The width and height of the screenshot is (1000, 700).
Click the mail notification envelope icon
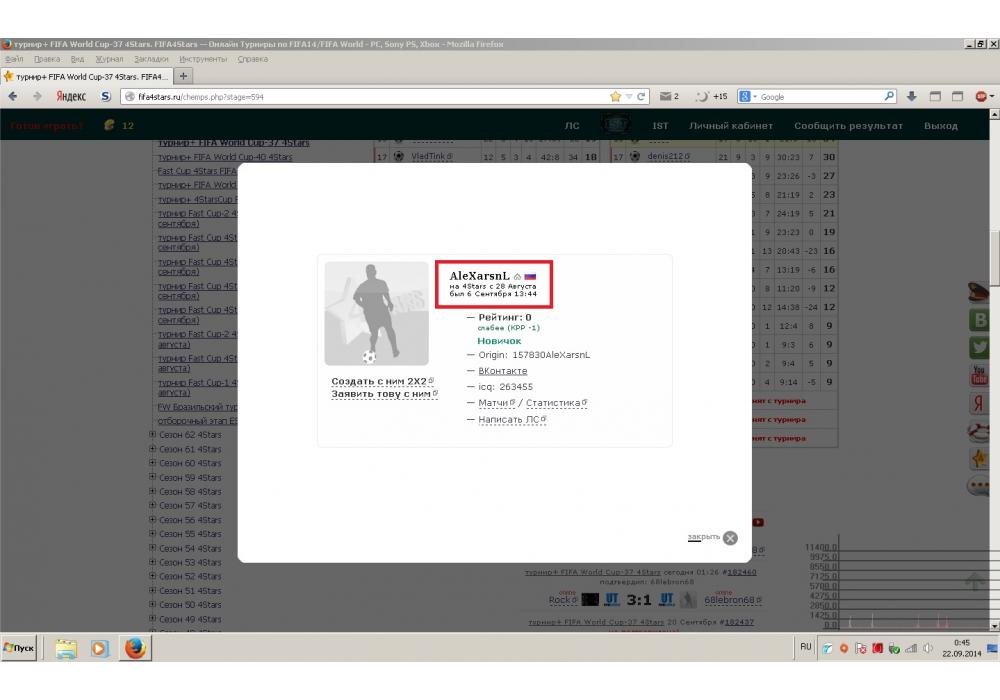[x=665, y=97]
